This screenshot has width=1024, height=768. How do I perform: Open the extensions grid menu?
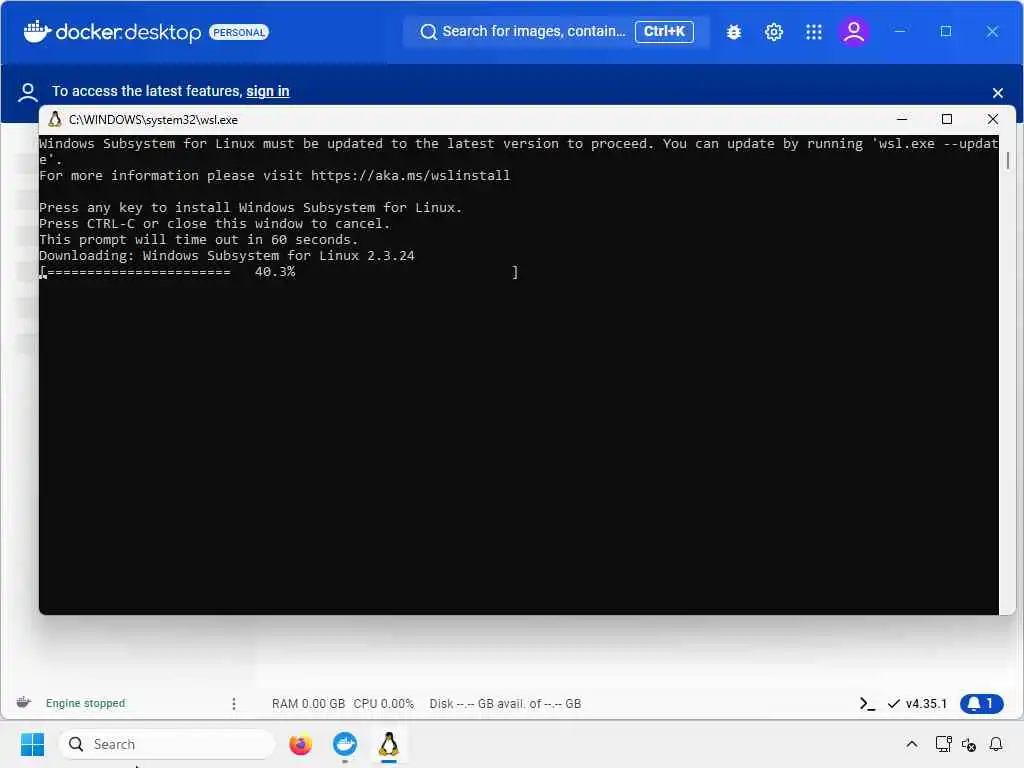click(x=814, y=31)
